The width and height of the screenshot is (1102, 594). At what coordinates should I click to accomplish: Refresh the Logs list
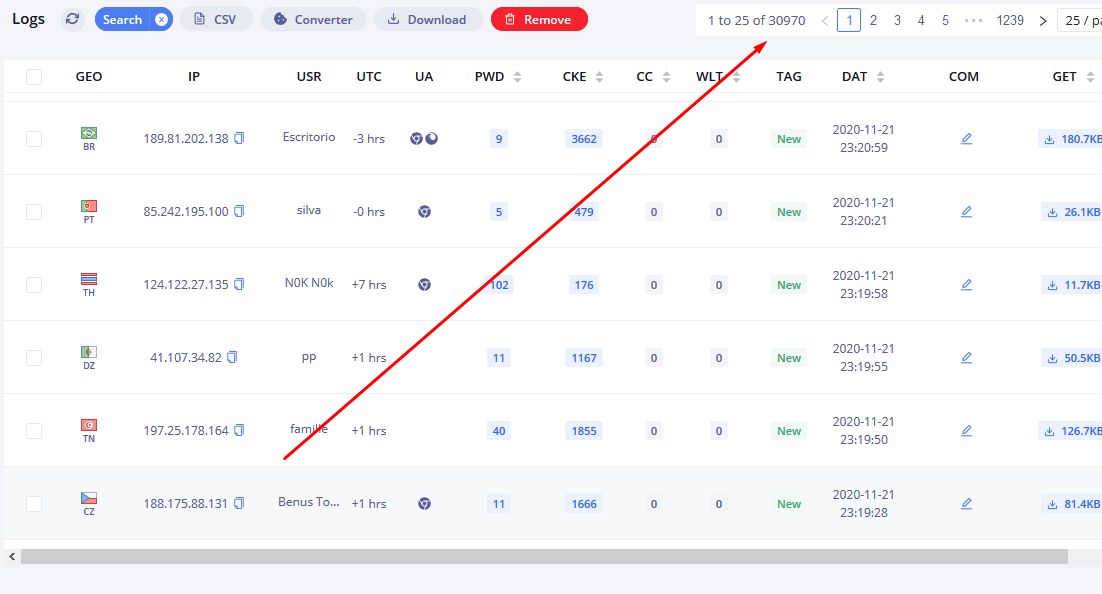click(72, 19)
